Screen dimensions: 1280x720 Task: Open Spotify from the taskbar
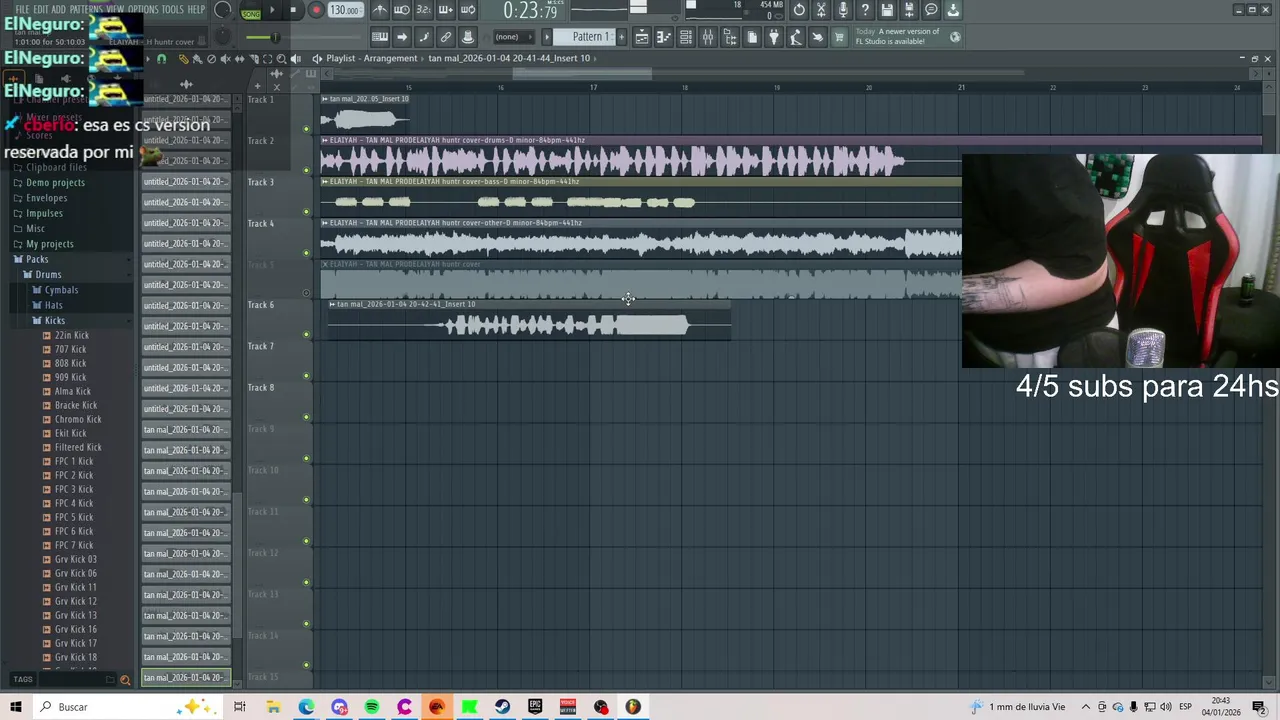(x=372, y=707)
